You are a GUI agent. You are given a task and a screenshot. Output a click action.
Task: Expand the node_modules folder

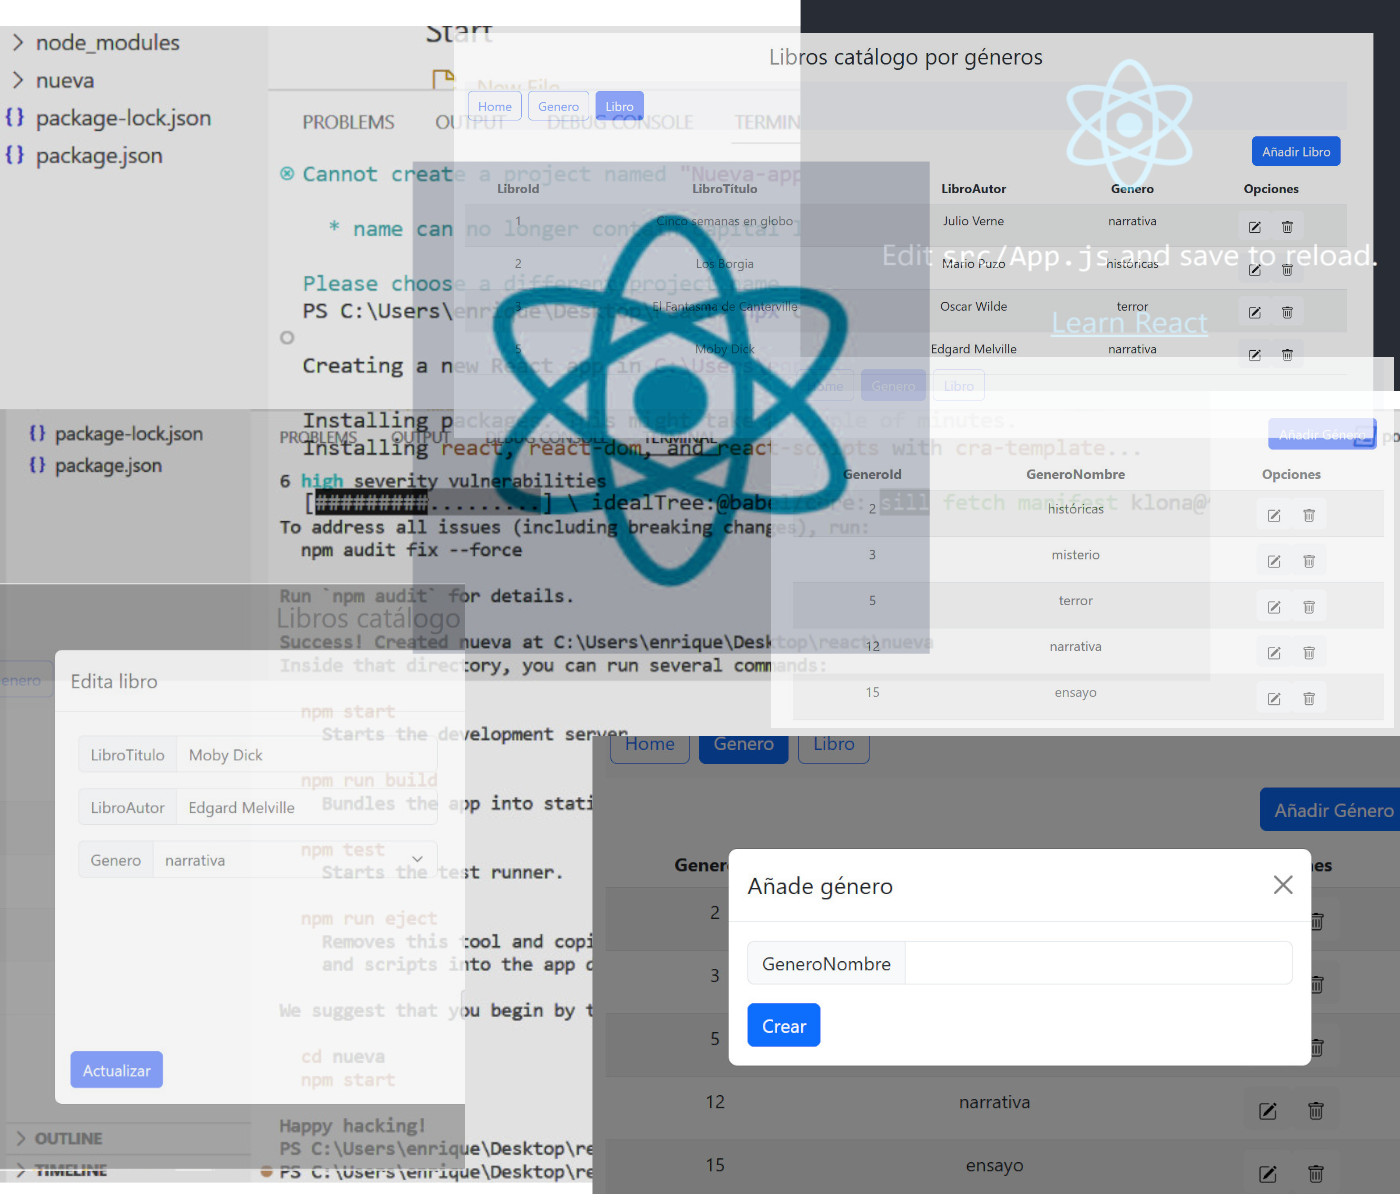[x=98, y=42]
